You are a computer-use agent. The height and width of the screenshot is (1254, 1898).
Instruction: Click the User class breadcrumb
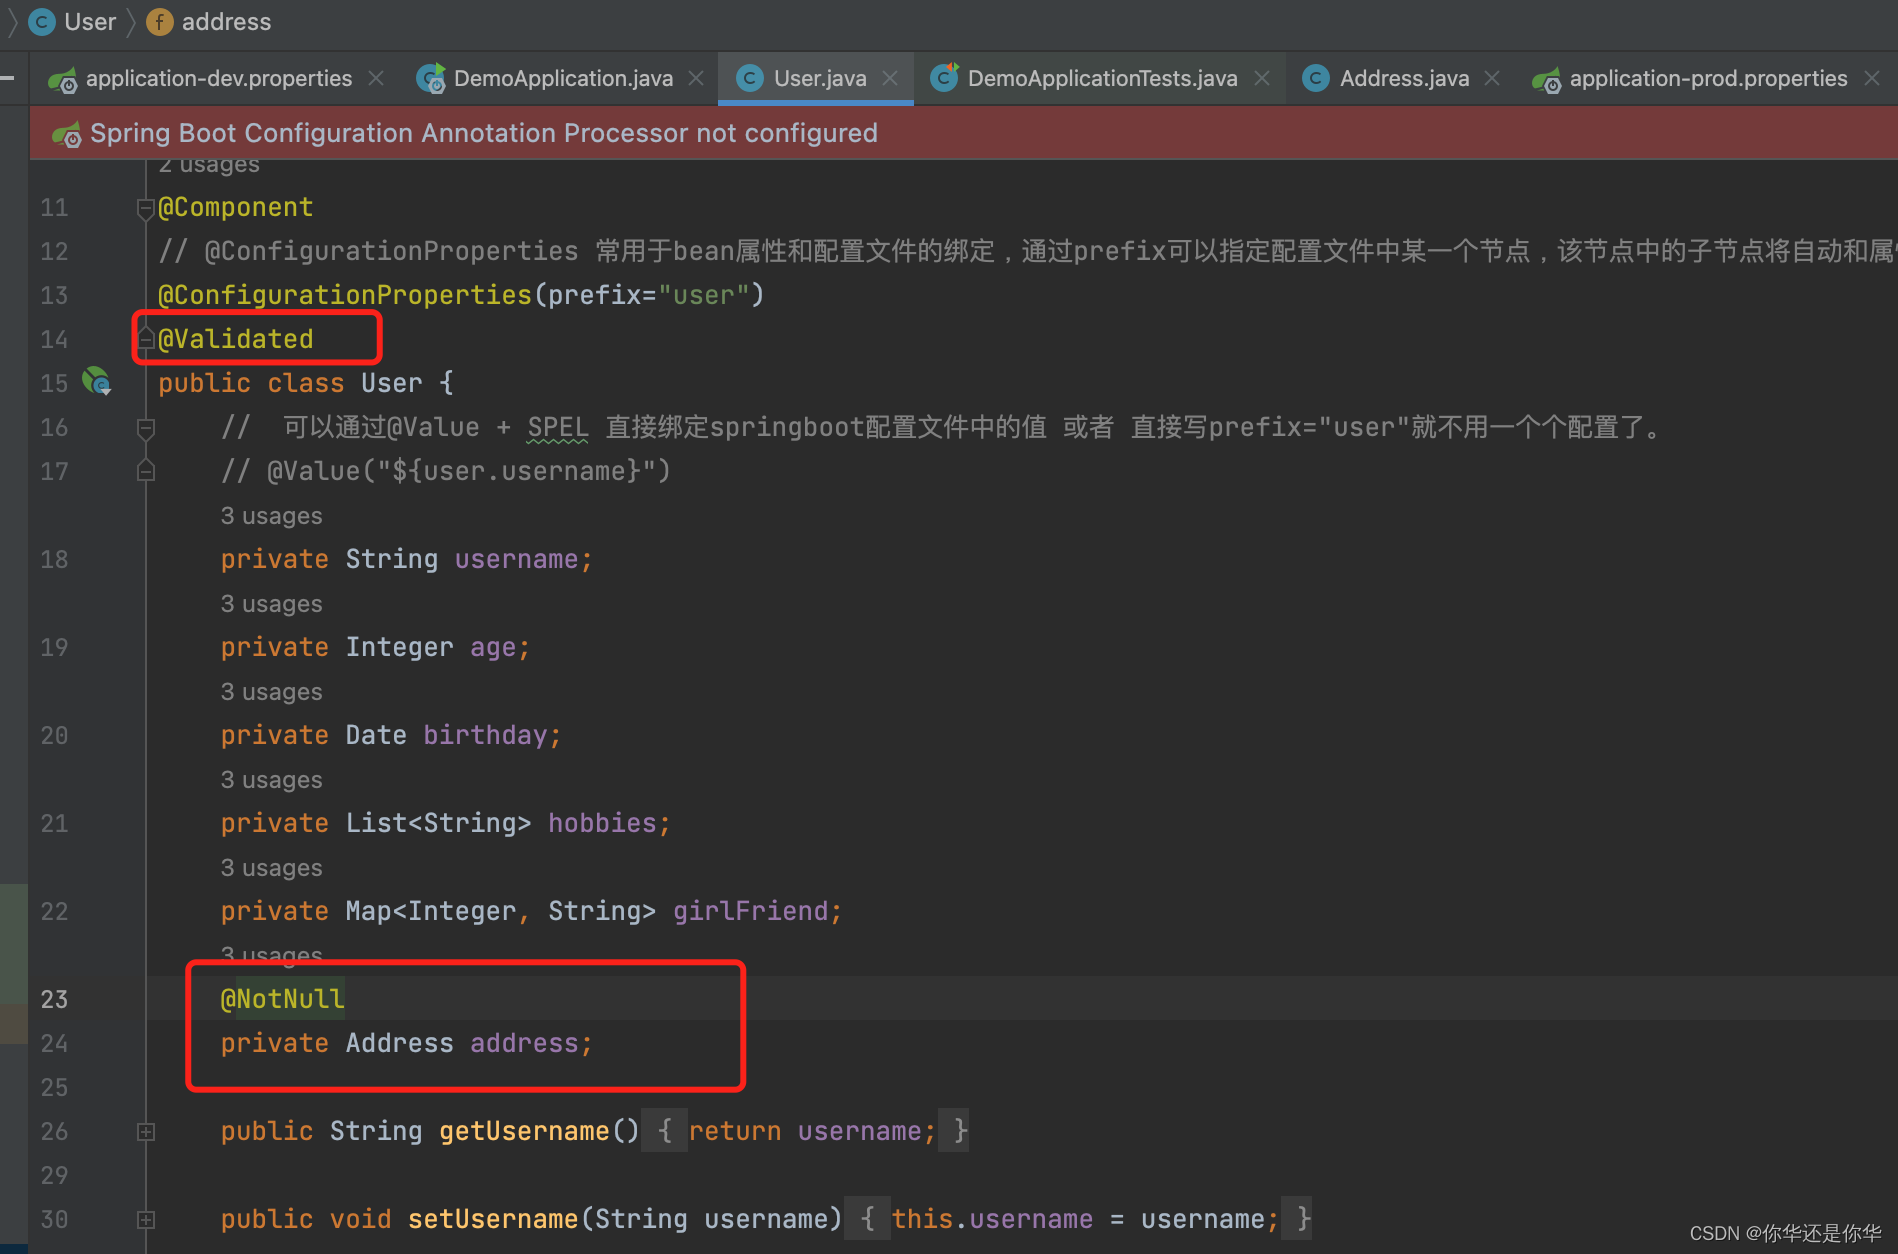(x=90, y=22)
